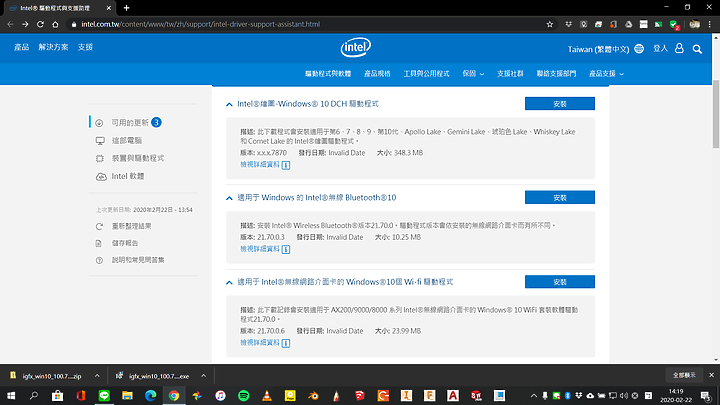The height and width of the screenshot is (405, 720).
Task: Open 說明和常見問題集 help link
Action: (138, 260)
